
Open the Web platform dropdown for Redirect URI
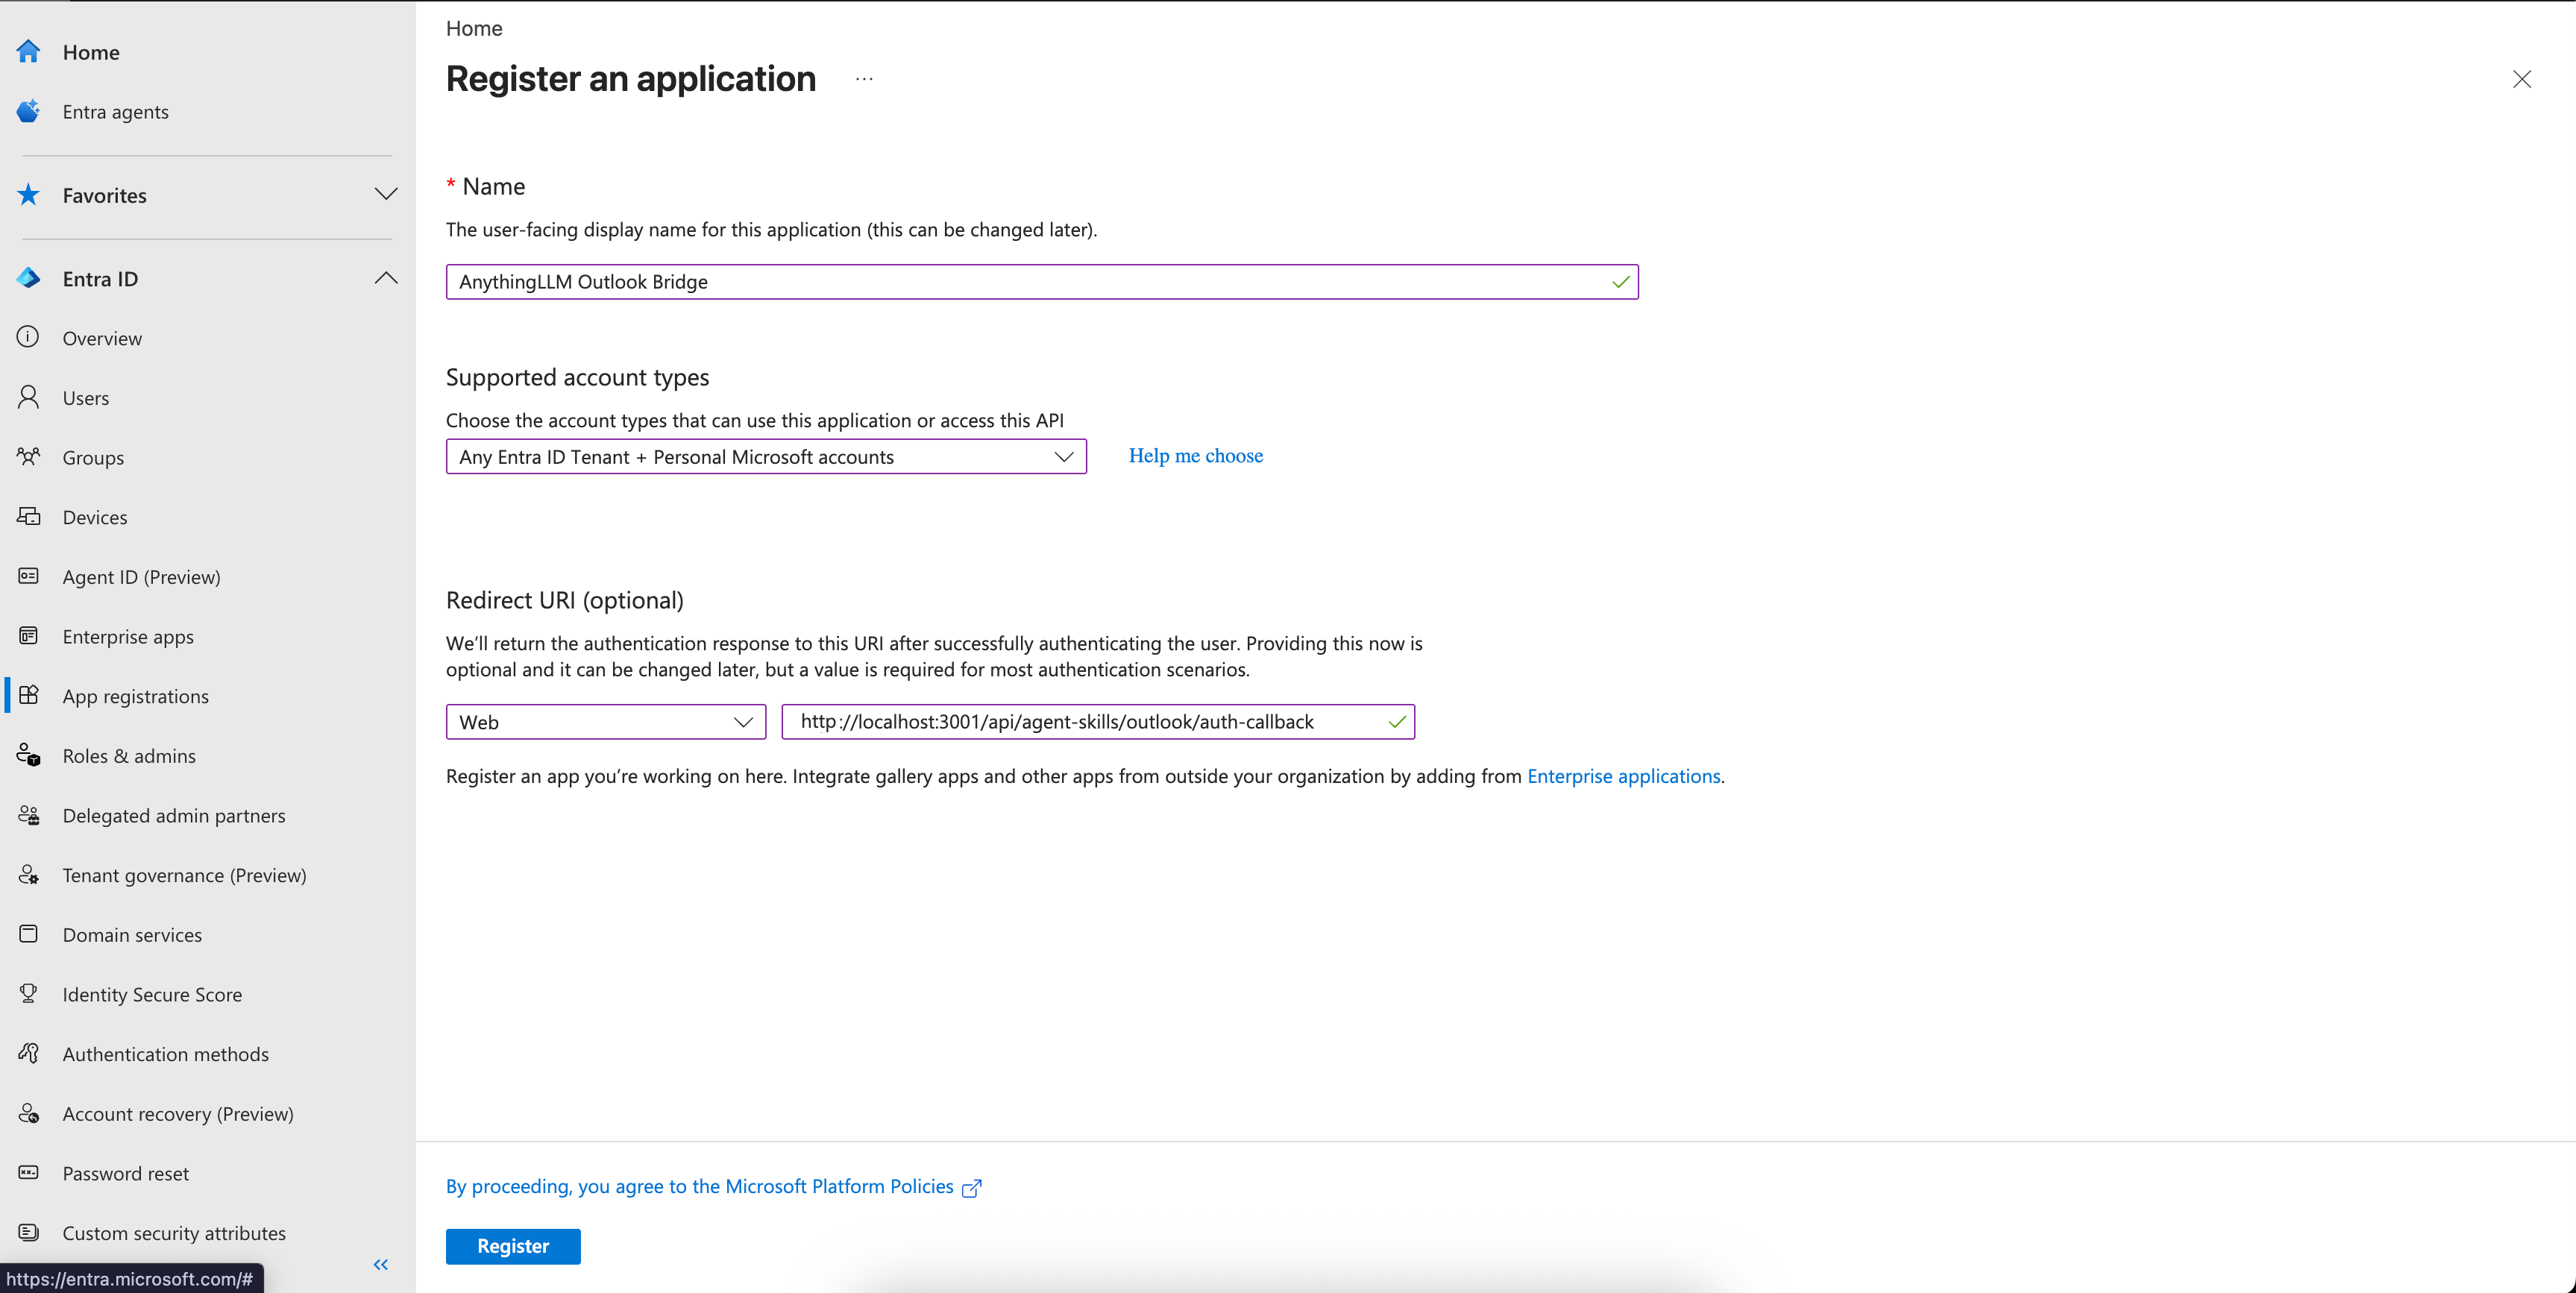605,721
